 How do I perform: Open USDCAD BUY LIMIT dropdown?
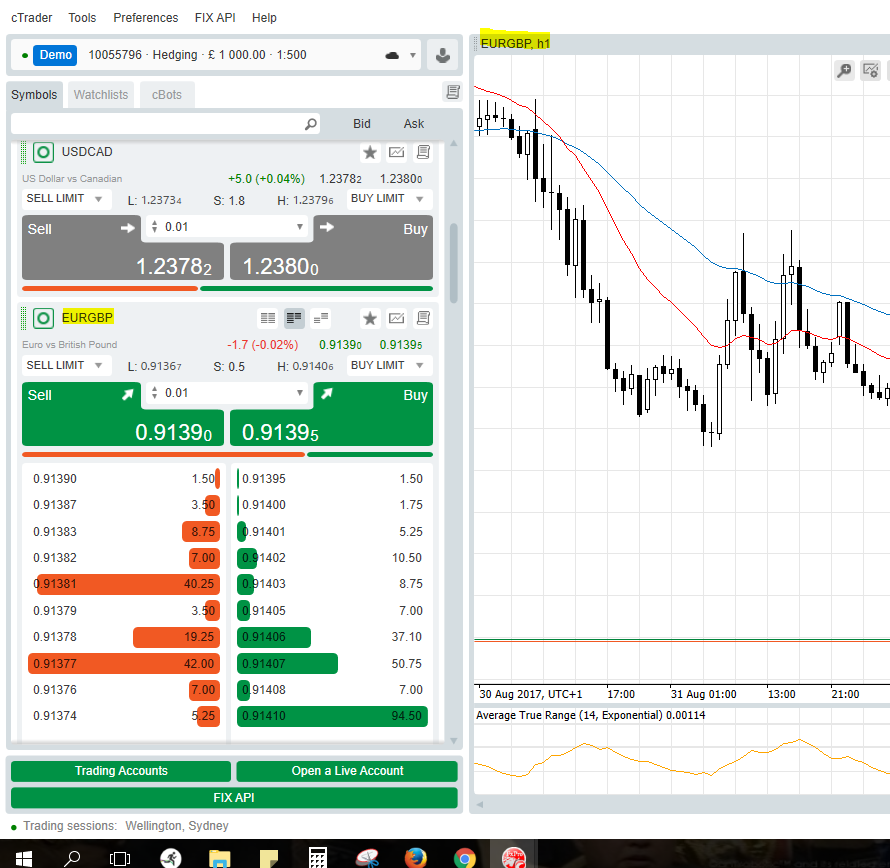click(x=389, y=199)
